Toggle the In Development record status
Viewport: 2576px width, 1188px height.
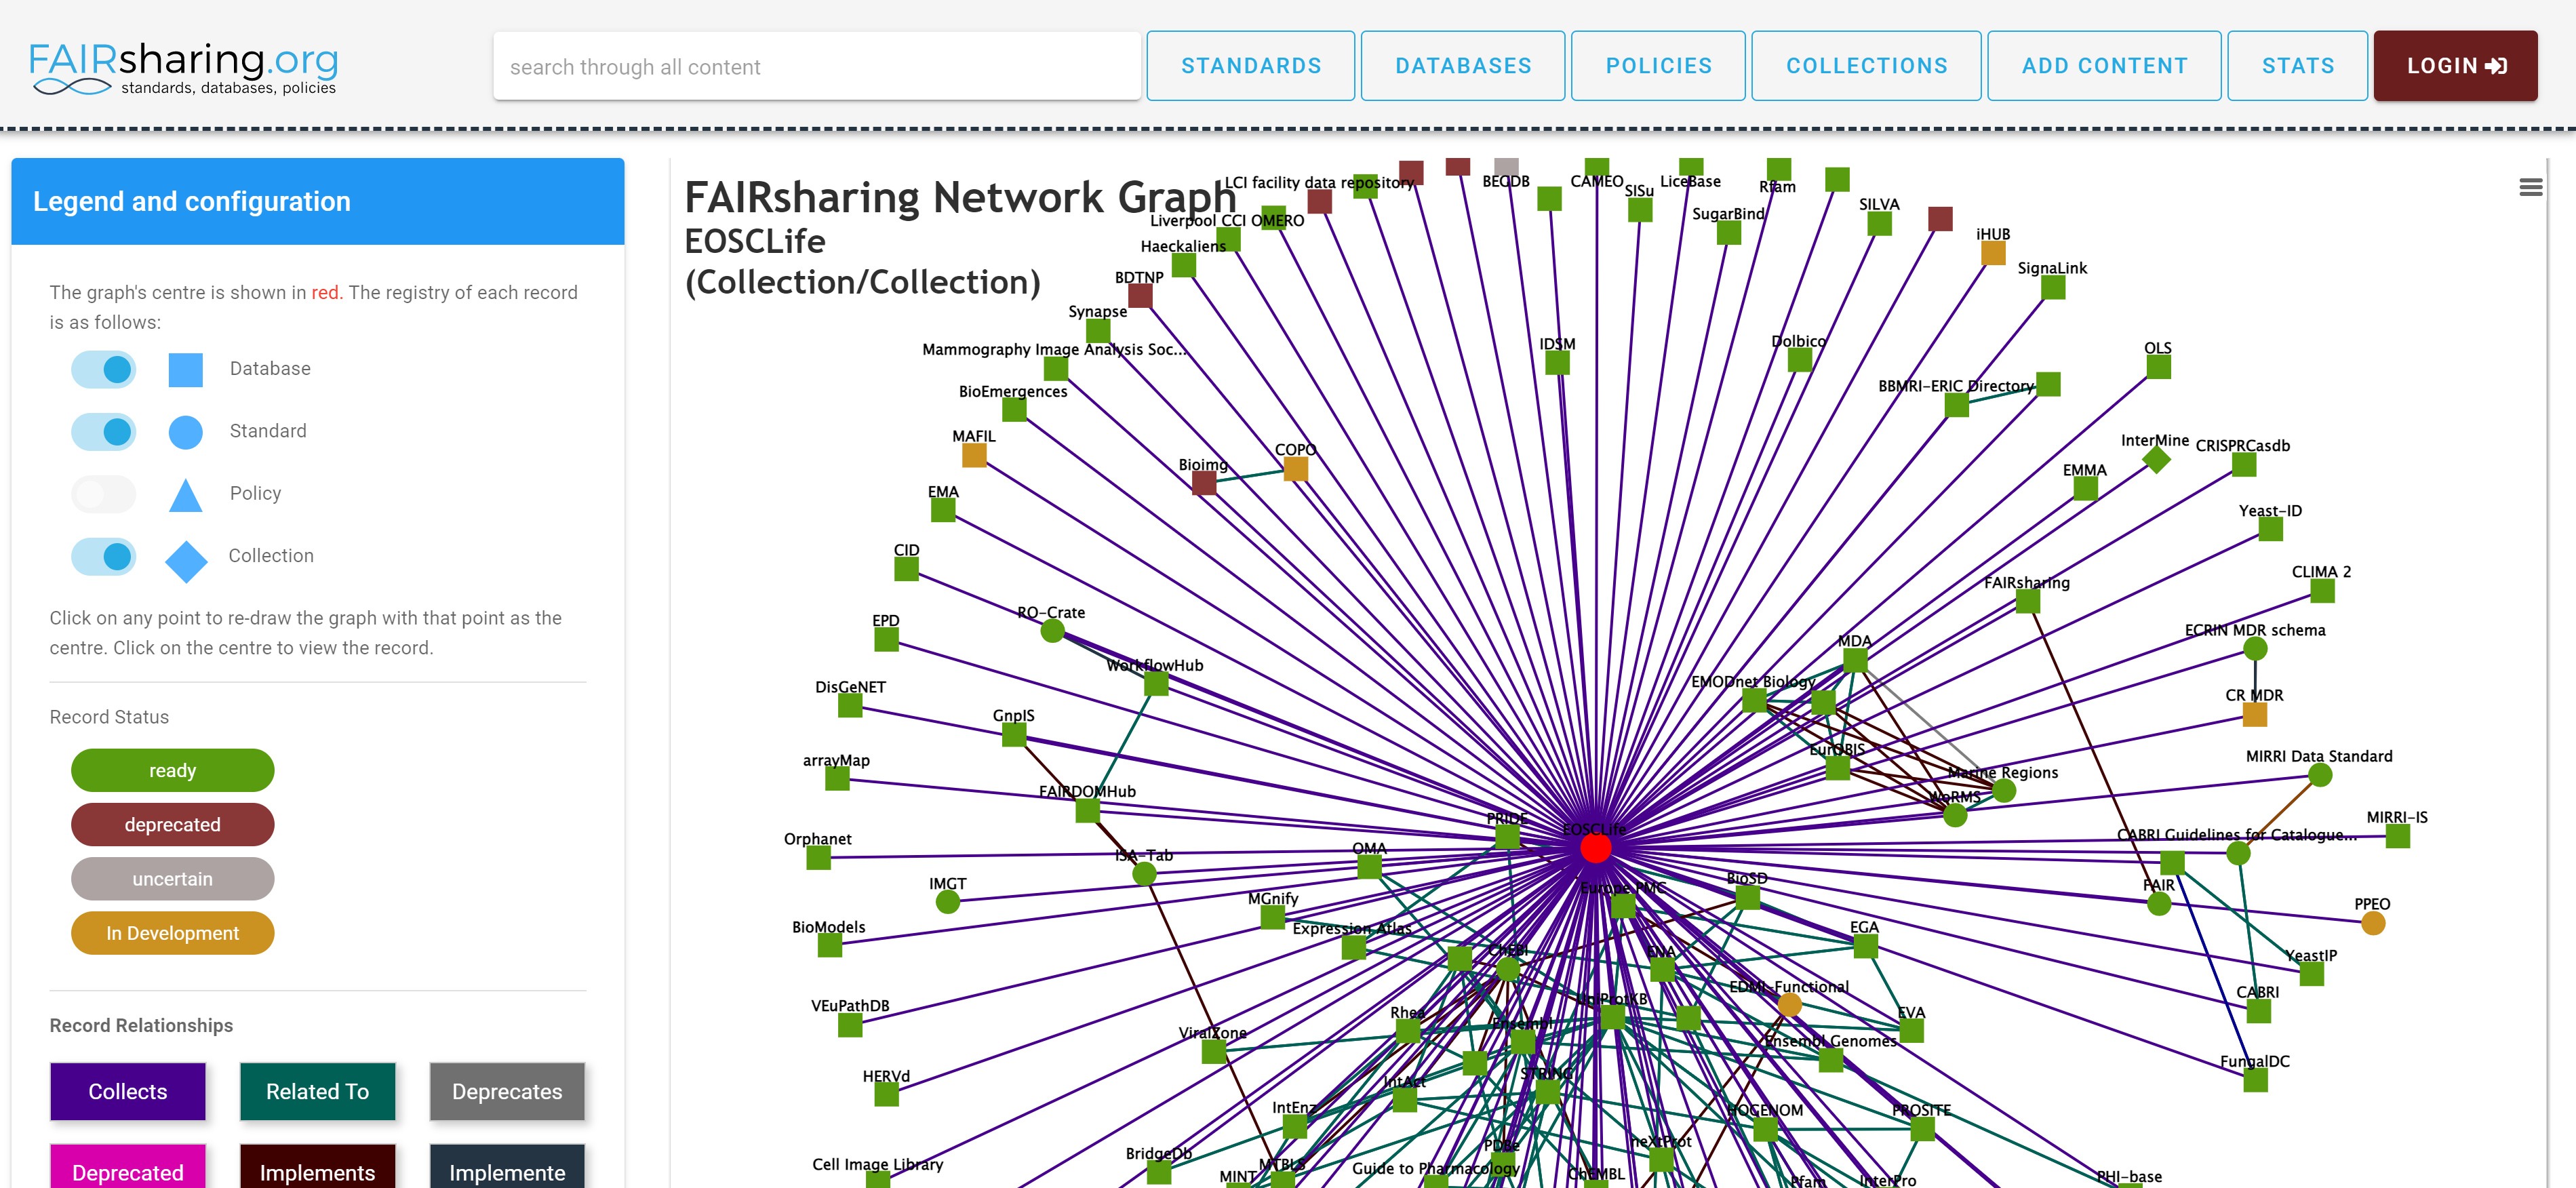172,932
